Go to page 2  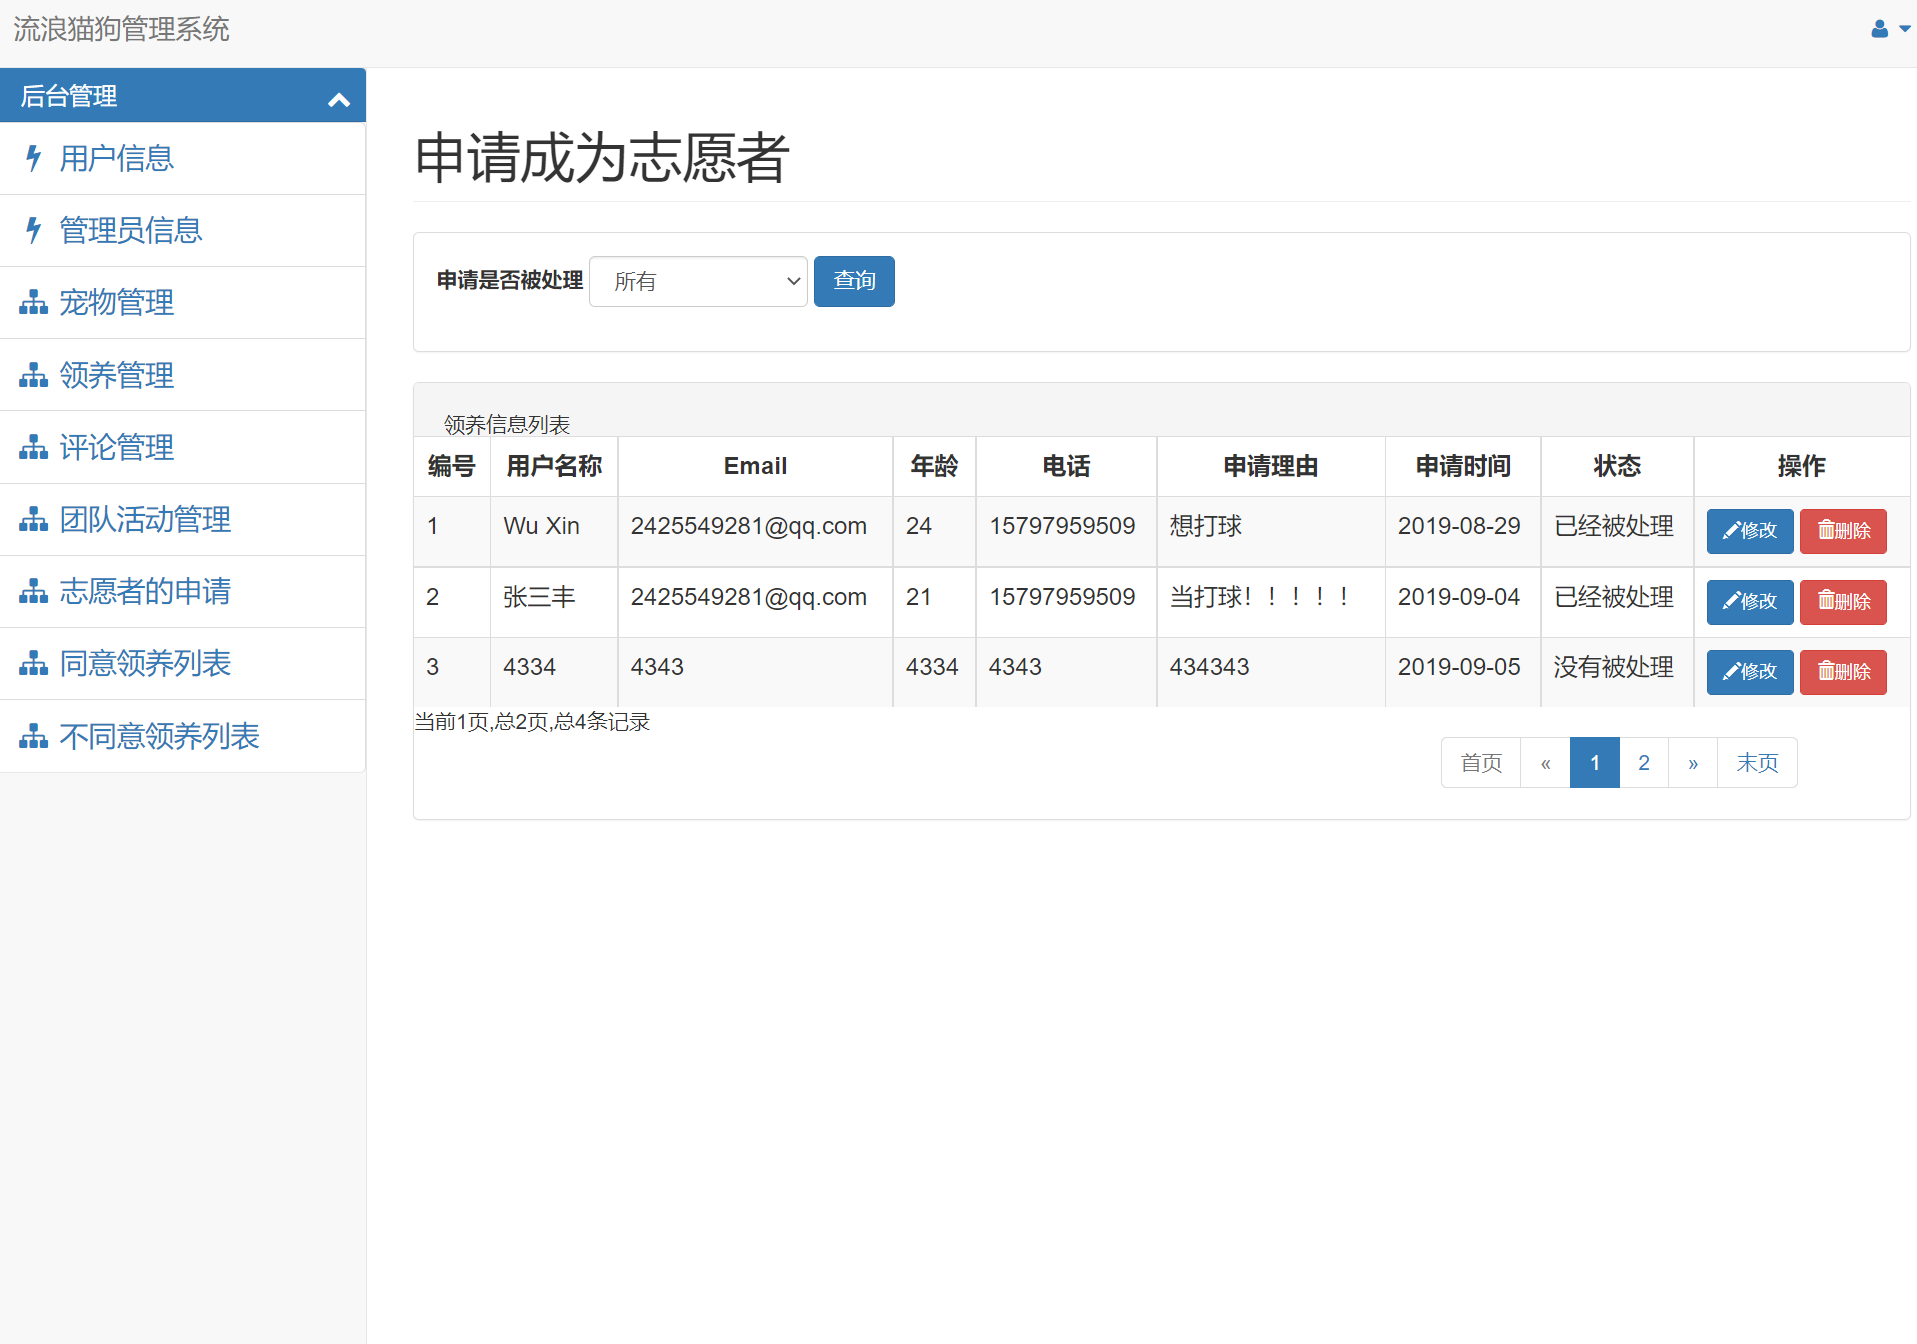1644,763
